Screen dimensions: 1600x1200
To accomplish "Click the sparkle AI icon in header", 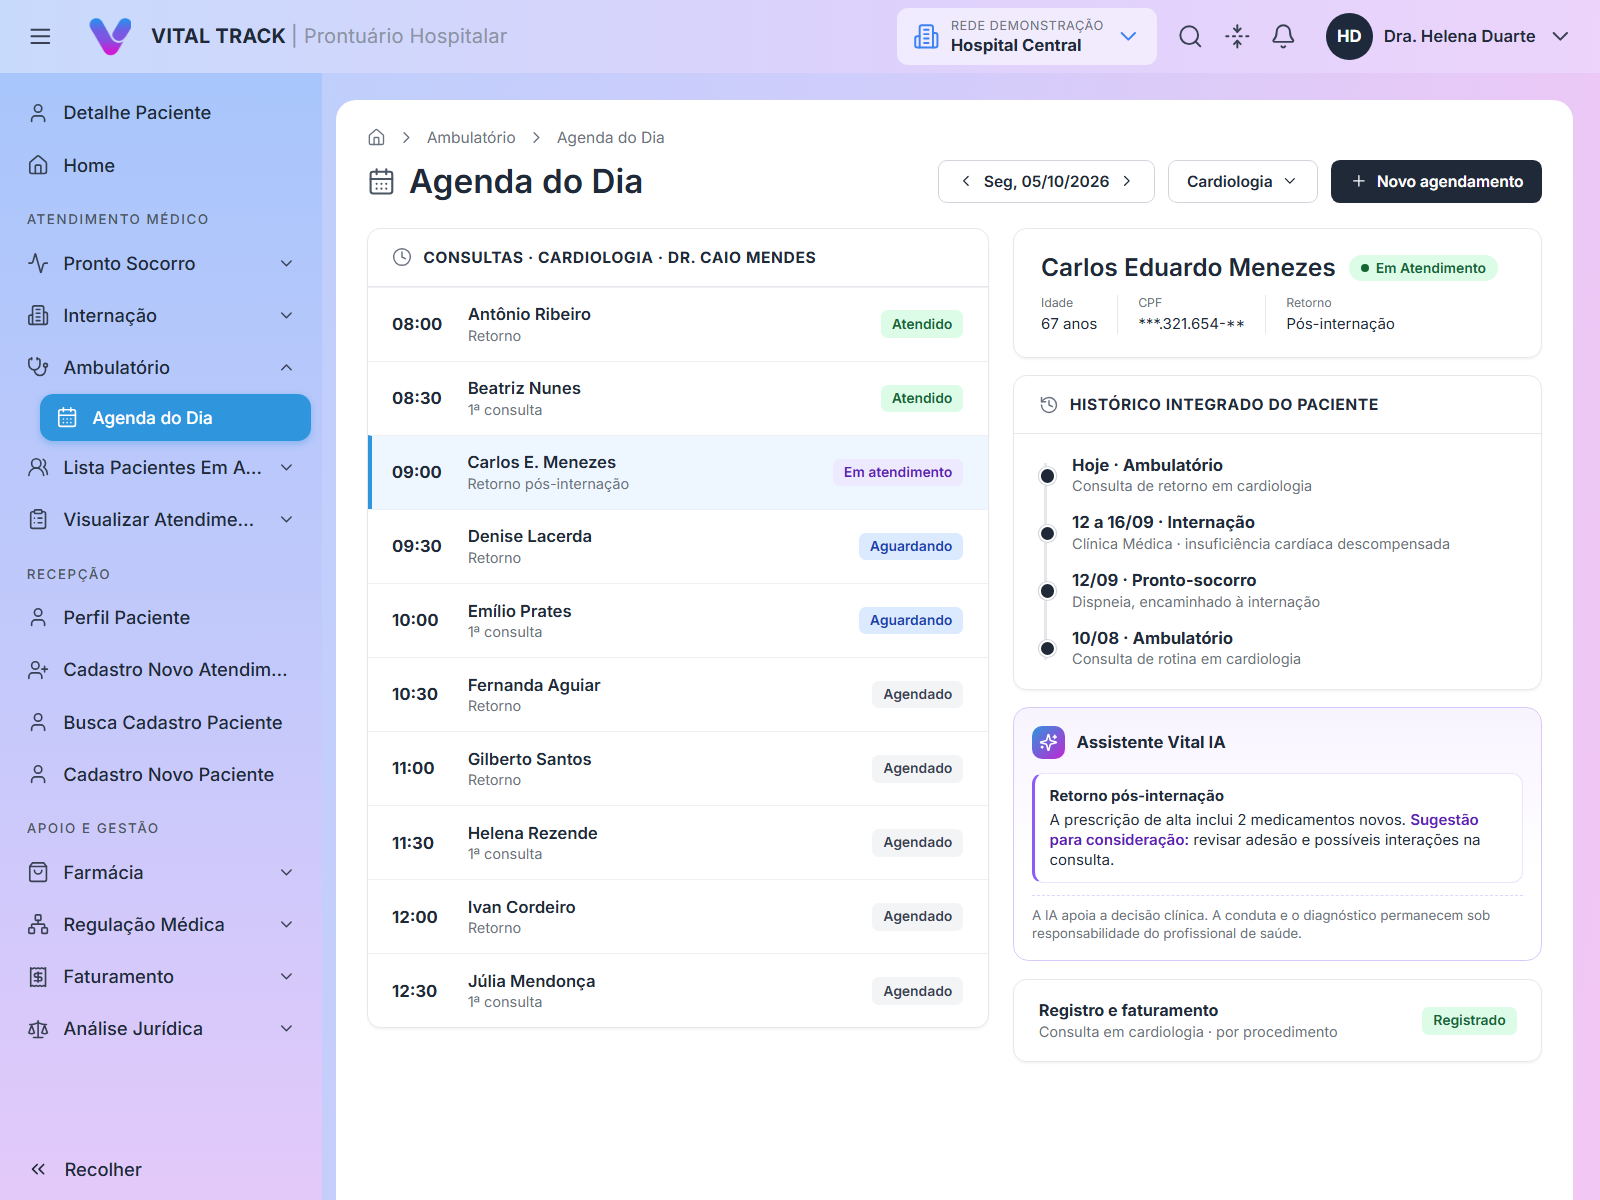I will [1237, 36].
